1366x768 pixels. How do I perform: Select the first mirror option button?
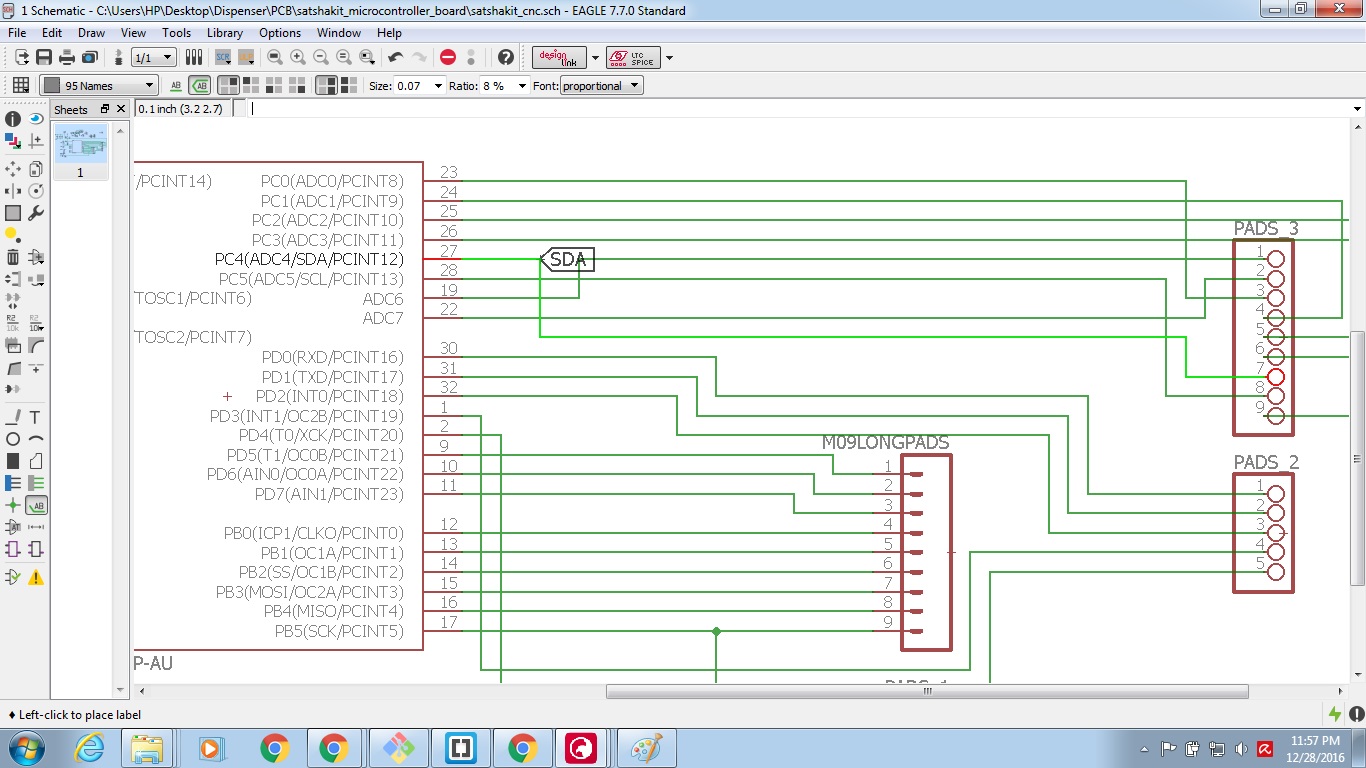(x=326, y=86)
